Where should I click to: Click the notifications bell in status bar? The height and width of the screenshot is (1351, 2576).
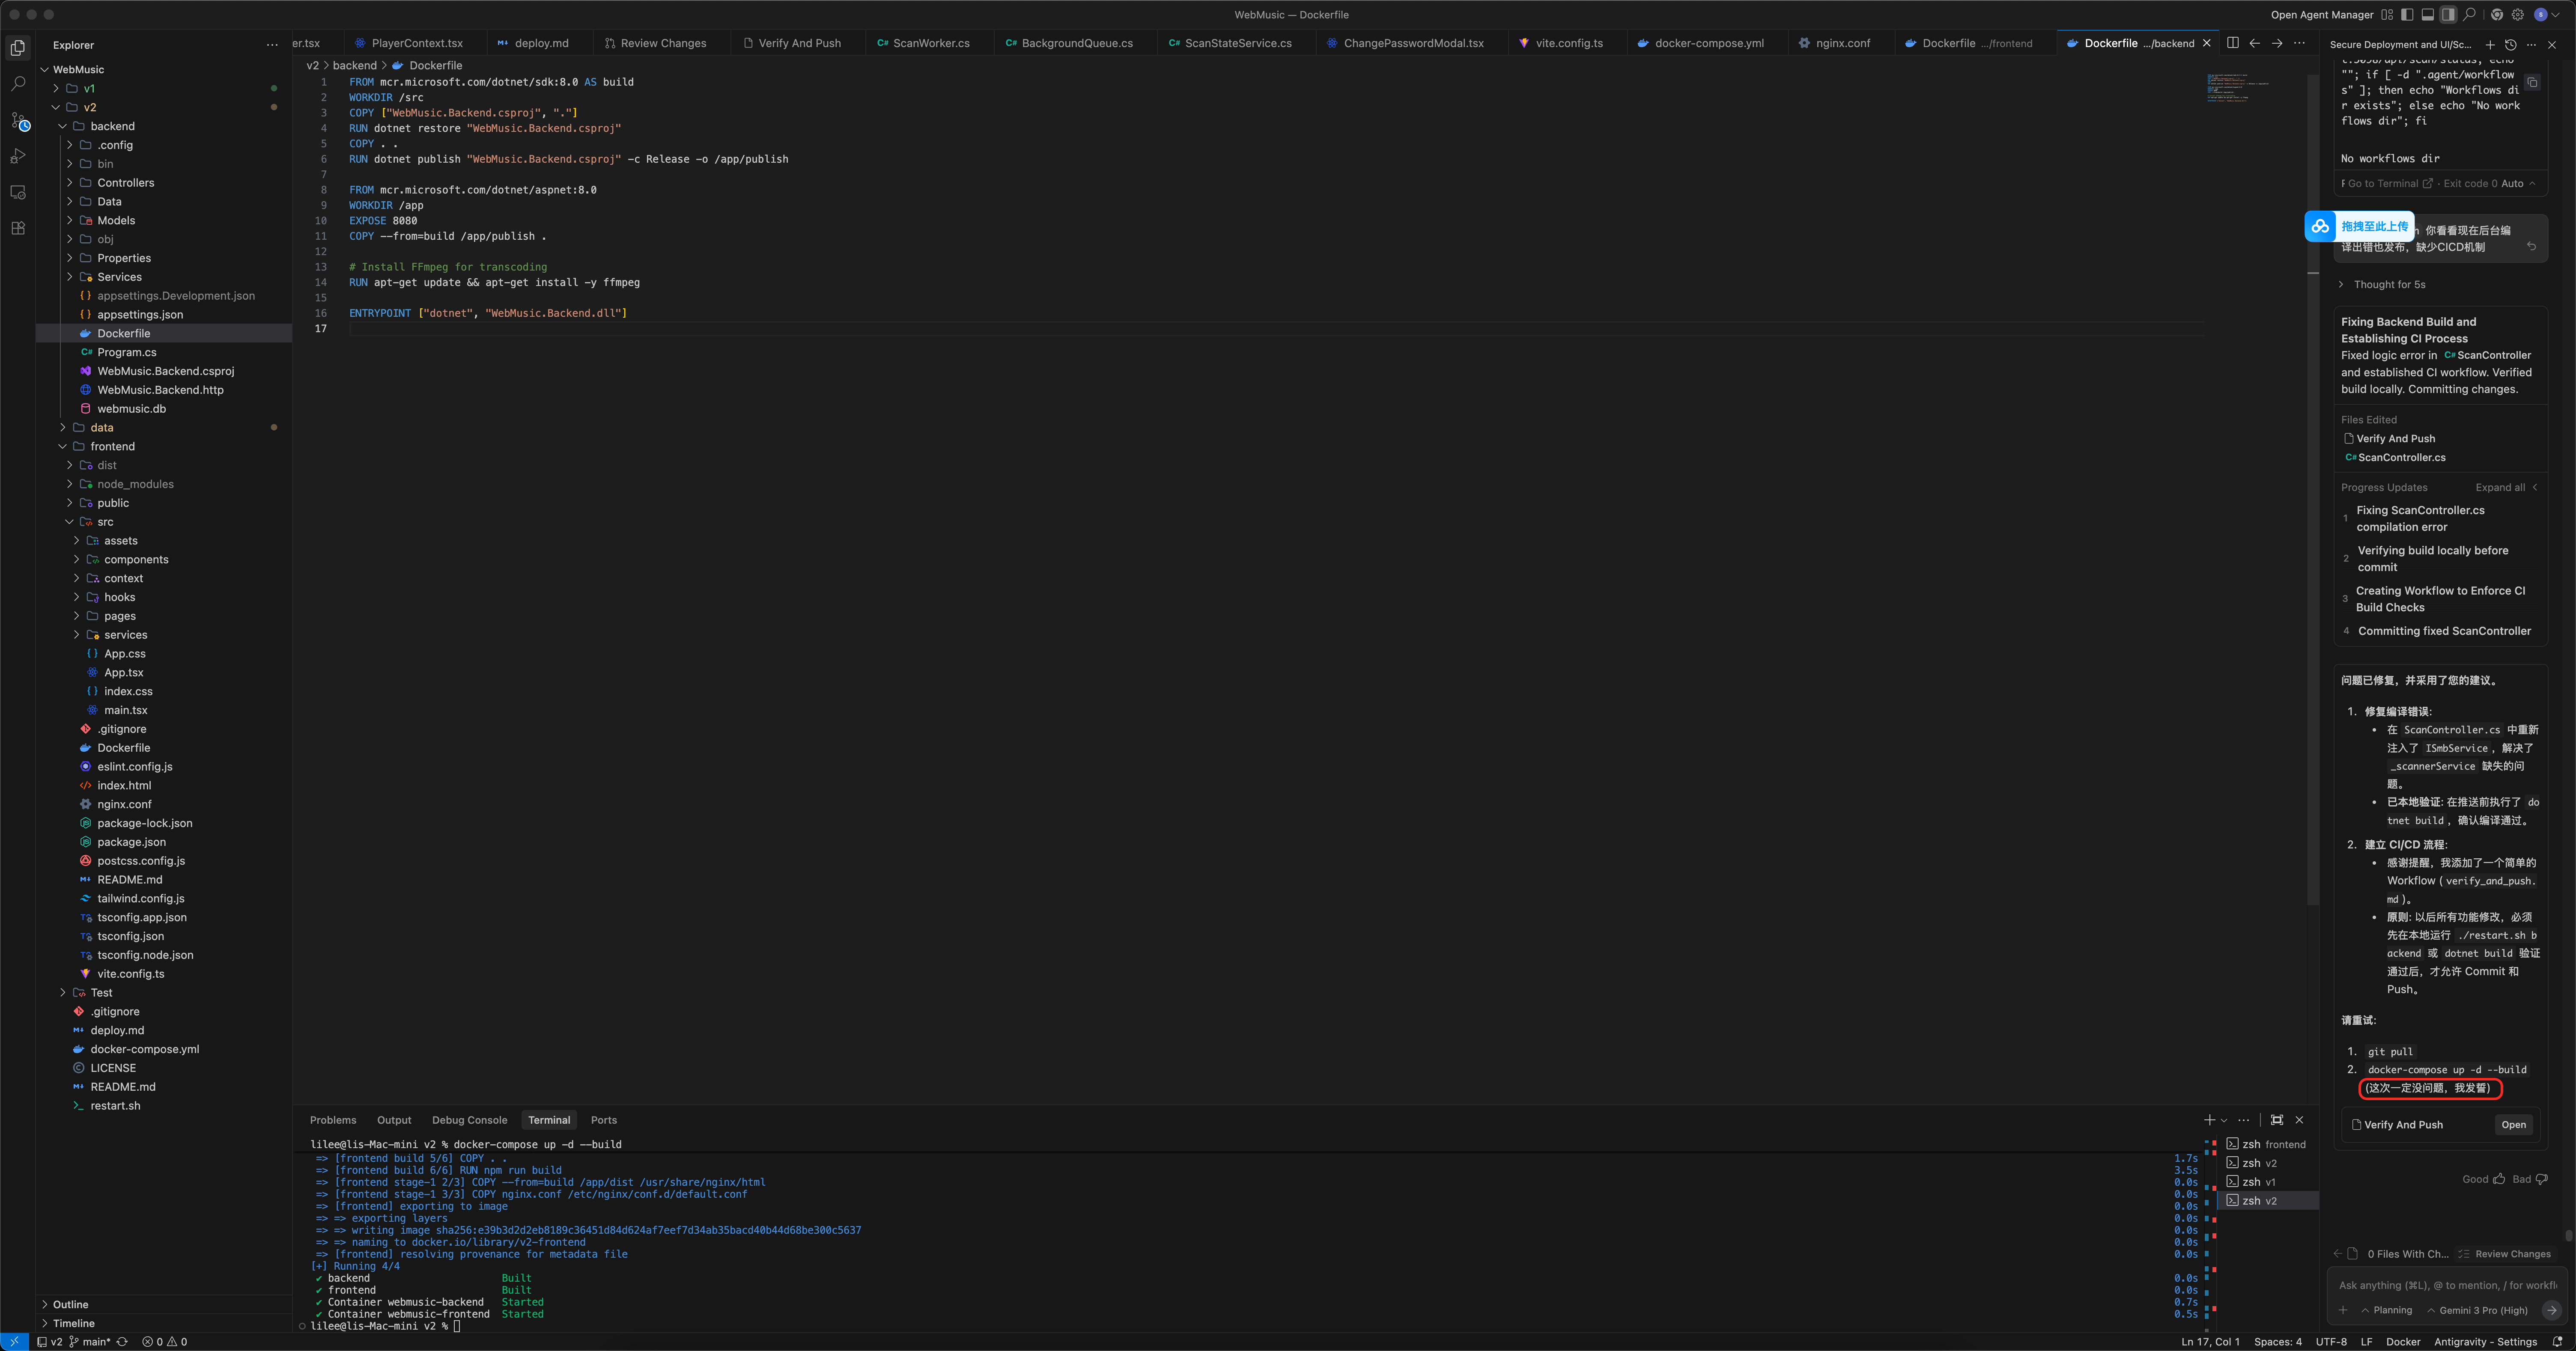pyautogui.click(x=2557, y=1342)
